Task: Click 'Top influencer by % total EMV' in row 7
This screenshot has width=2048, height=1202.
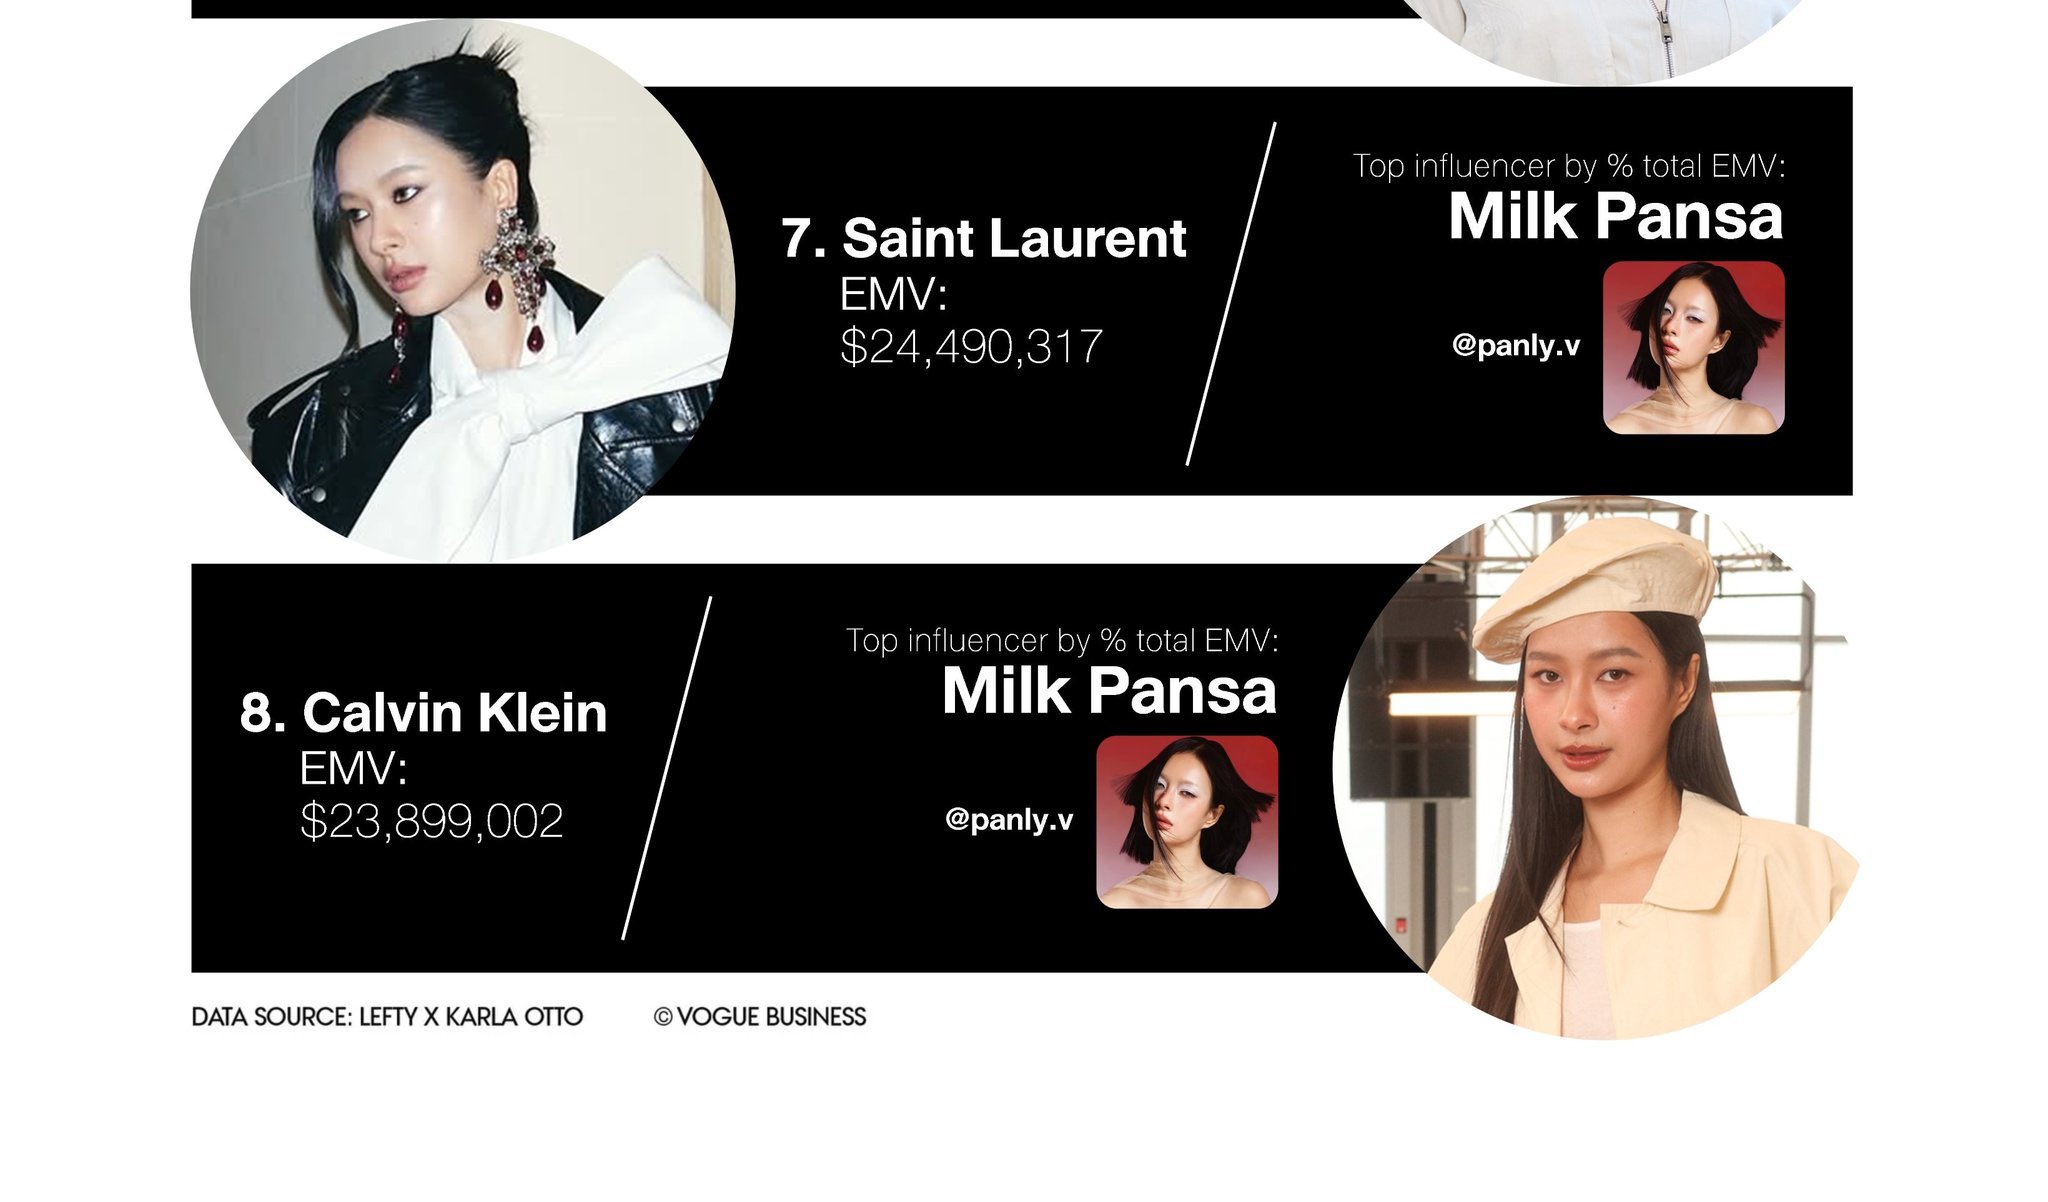Action: [x=1569, y=166]
